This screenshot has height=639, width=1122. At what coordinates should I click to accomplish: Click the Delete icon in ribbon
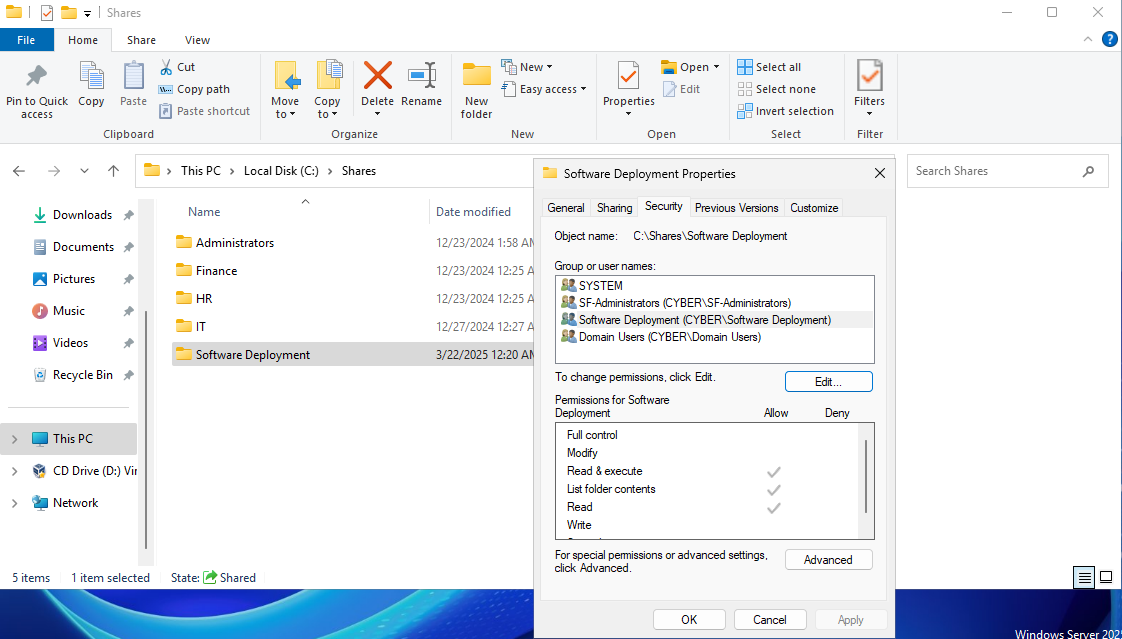377,78
